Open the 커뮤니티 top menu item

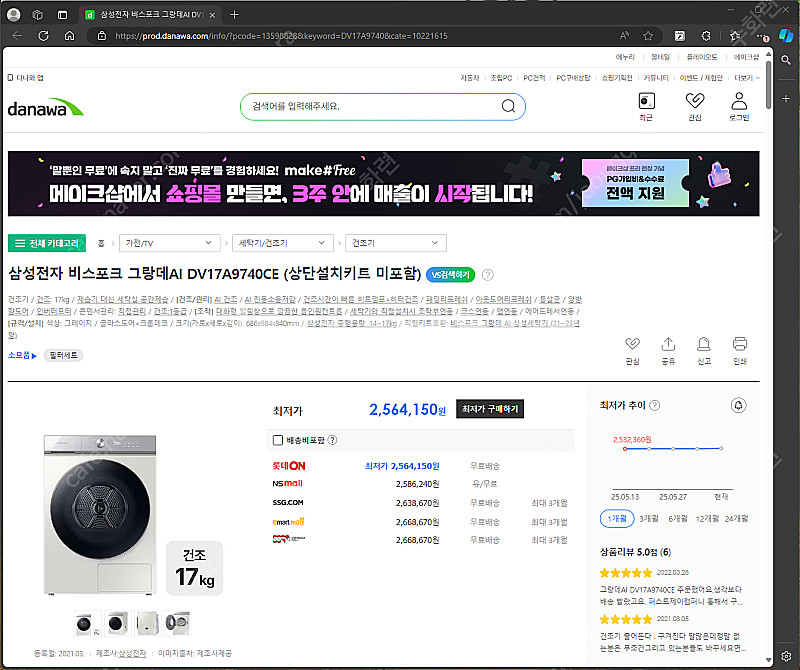(x=656, y=78)
